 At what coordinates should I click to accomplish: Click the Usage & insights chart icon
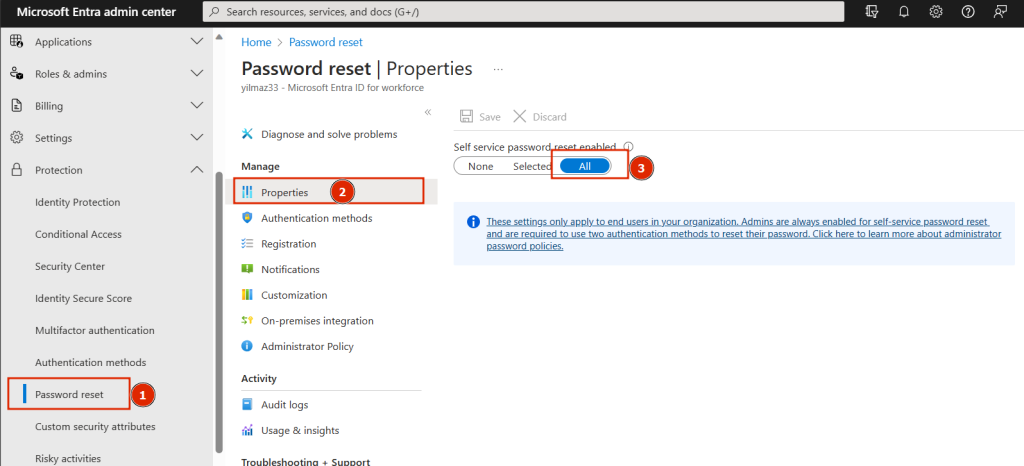click(x=247, y=431)
